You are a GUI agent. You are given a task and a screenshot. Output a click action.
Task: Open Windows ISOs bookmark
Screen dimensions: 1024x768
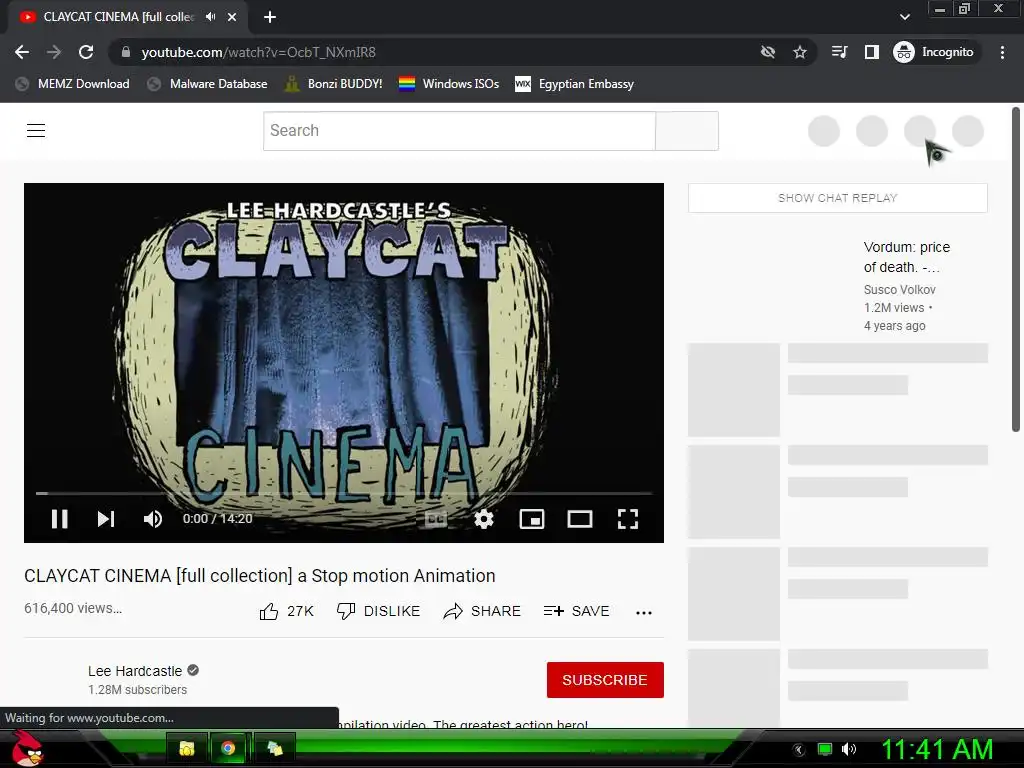click(449, 84)
